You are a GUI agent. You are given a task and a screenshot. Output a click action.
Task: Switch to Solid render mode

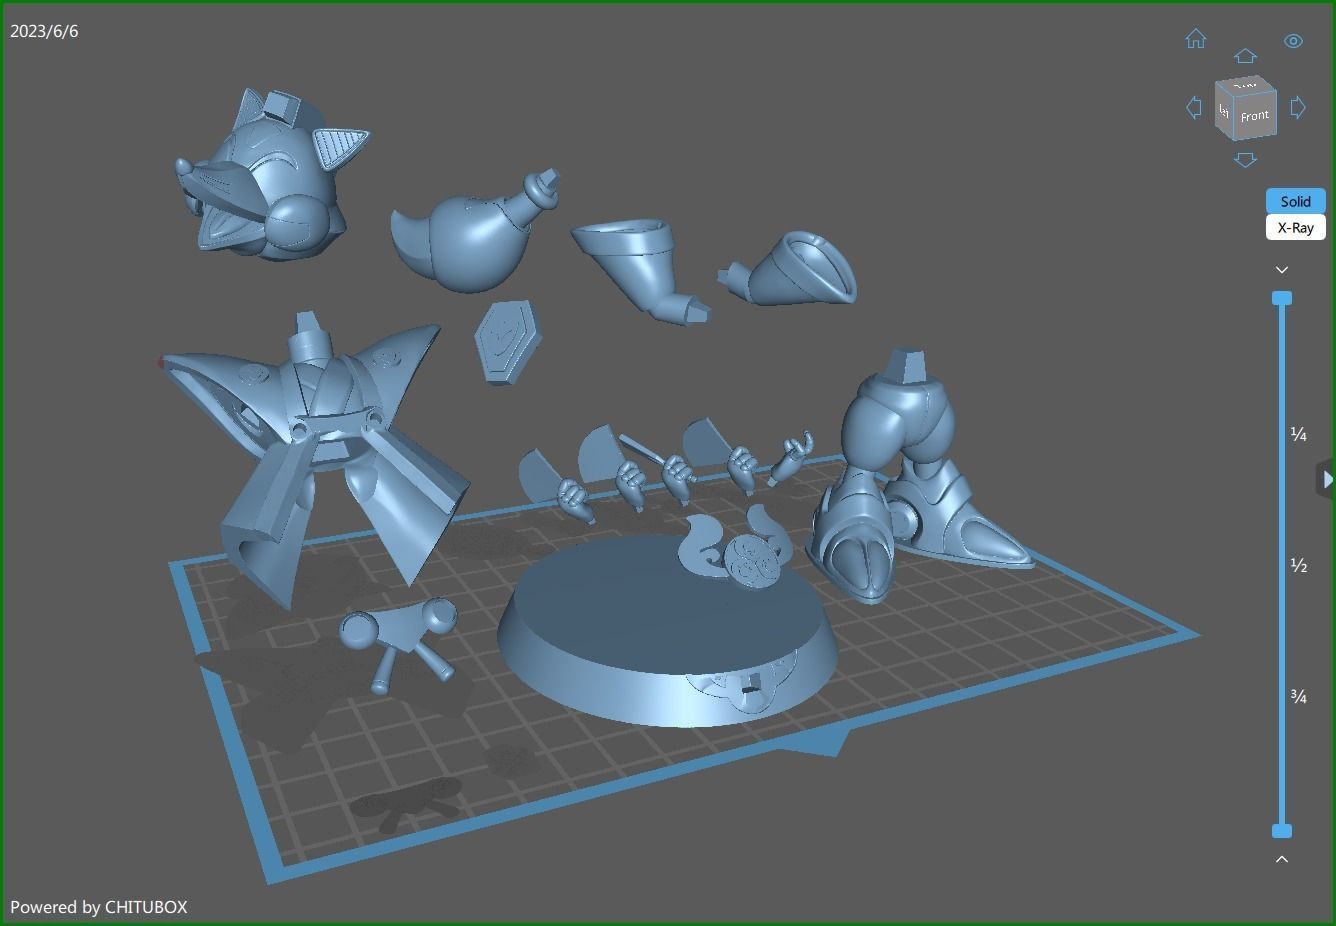coord(1295,201)
